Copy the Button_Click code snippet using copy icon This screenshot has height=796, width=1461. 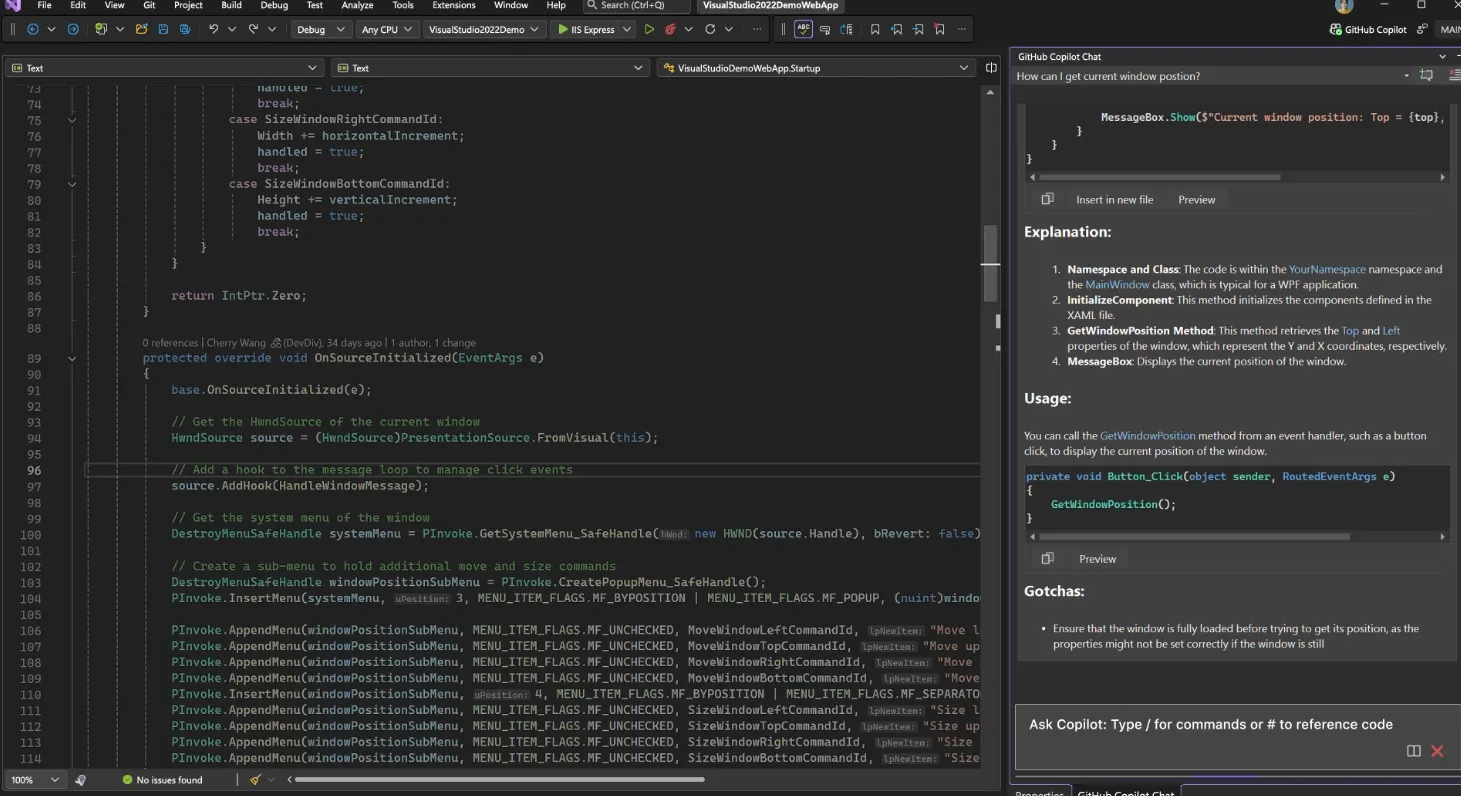point(1047,558)
